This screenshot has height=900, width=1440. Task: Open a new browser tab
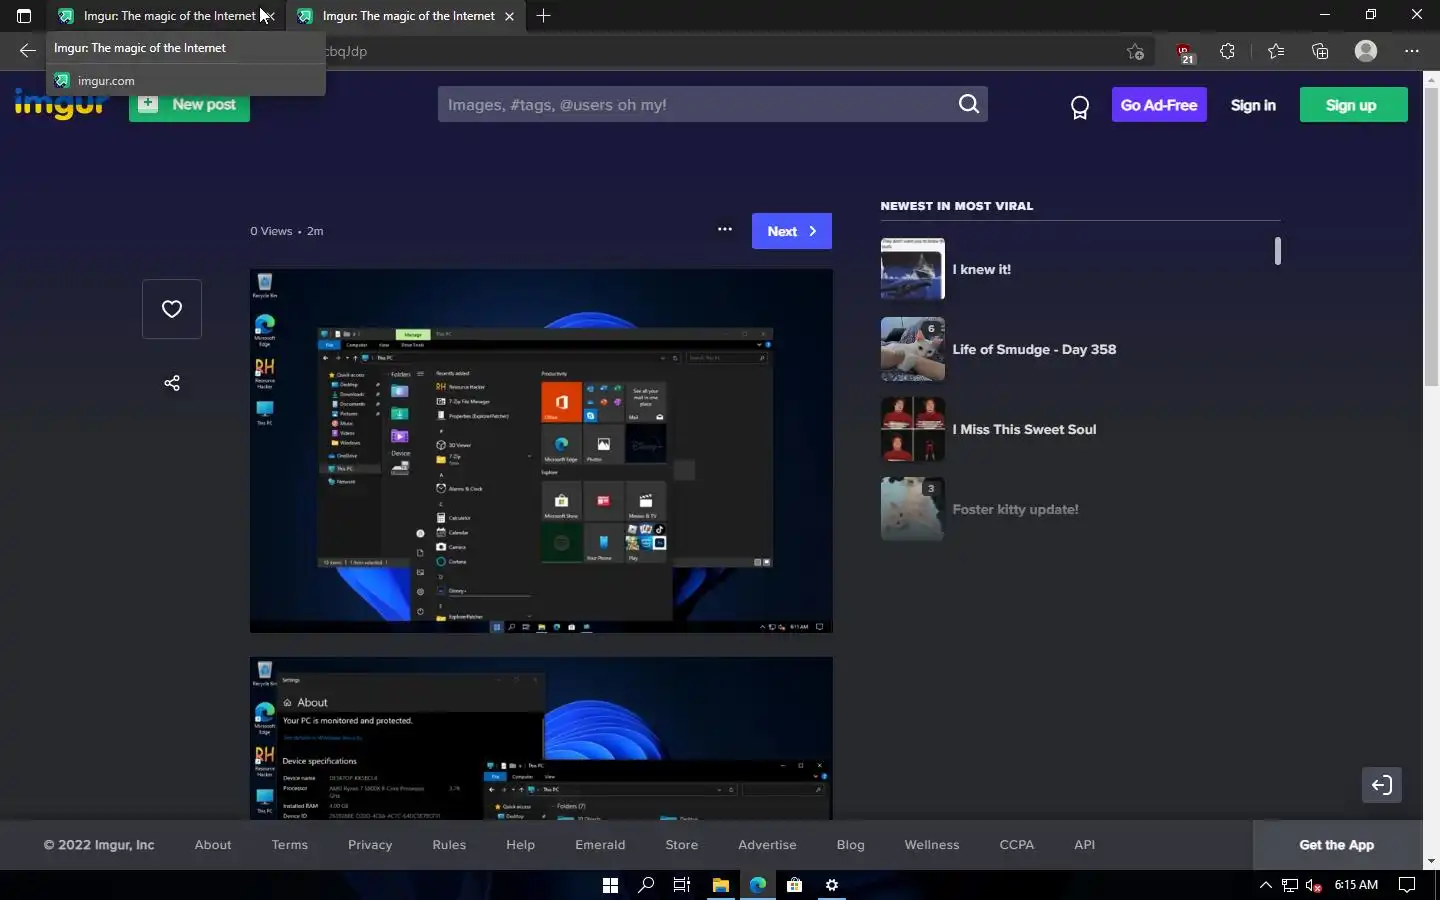point(543,16)
